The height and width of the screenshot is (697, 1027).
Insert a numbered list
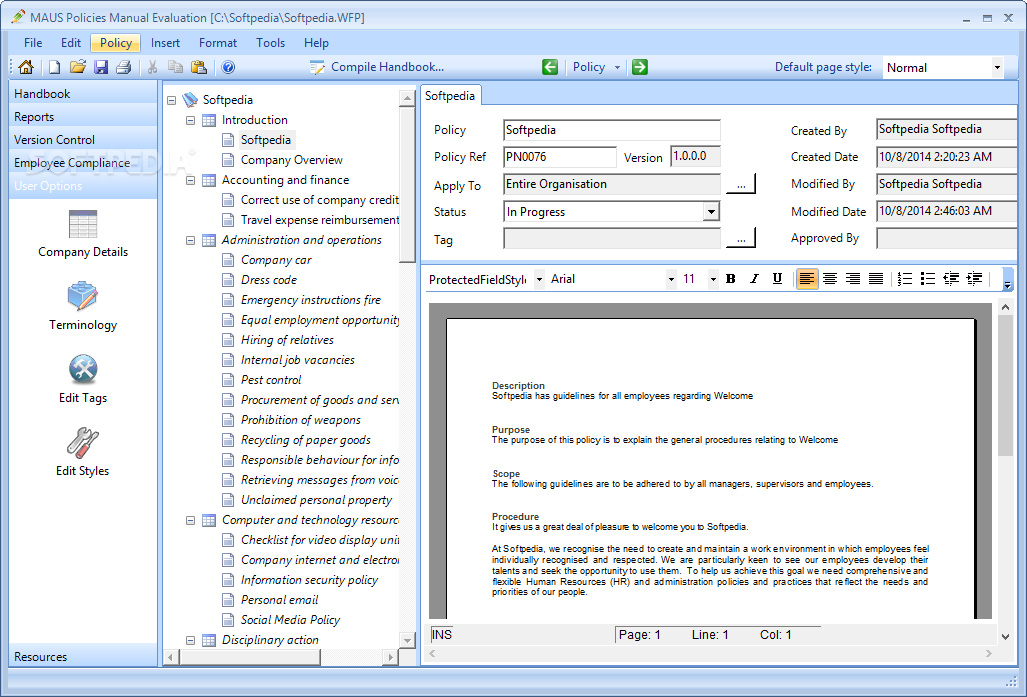(x=905, y=279)
